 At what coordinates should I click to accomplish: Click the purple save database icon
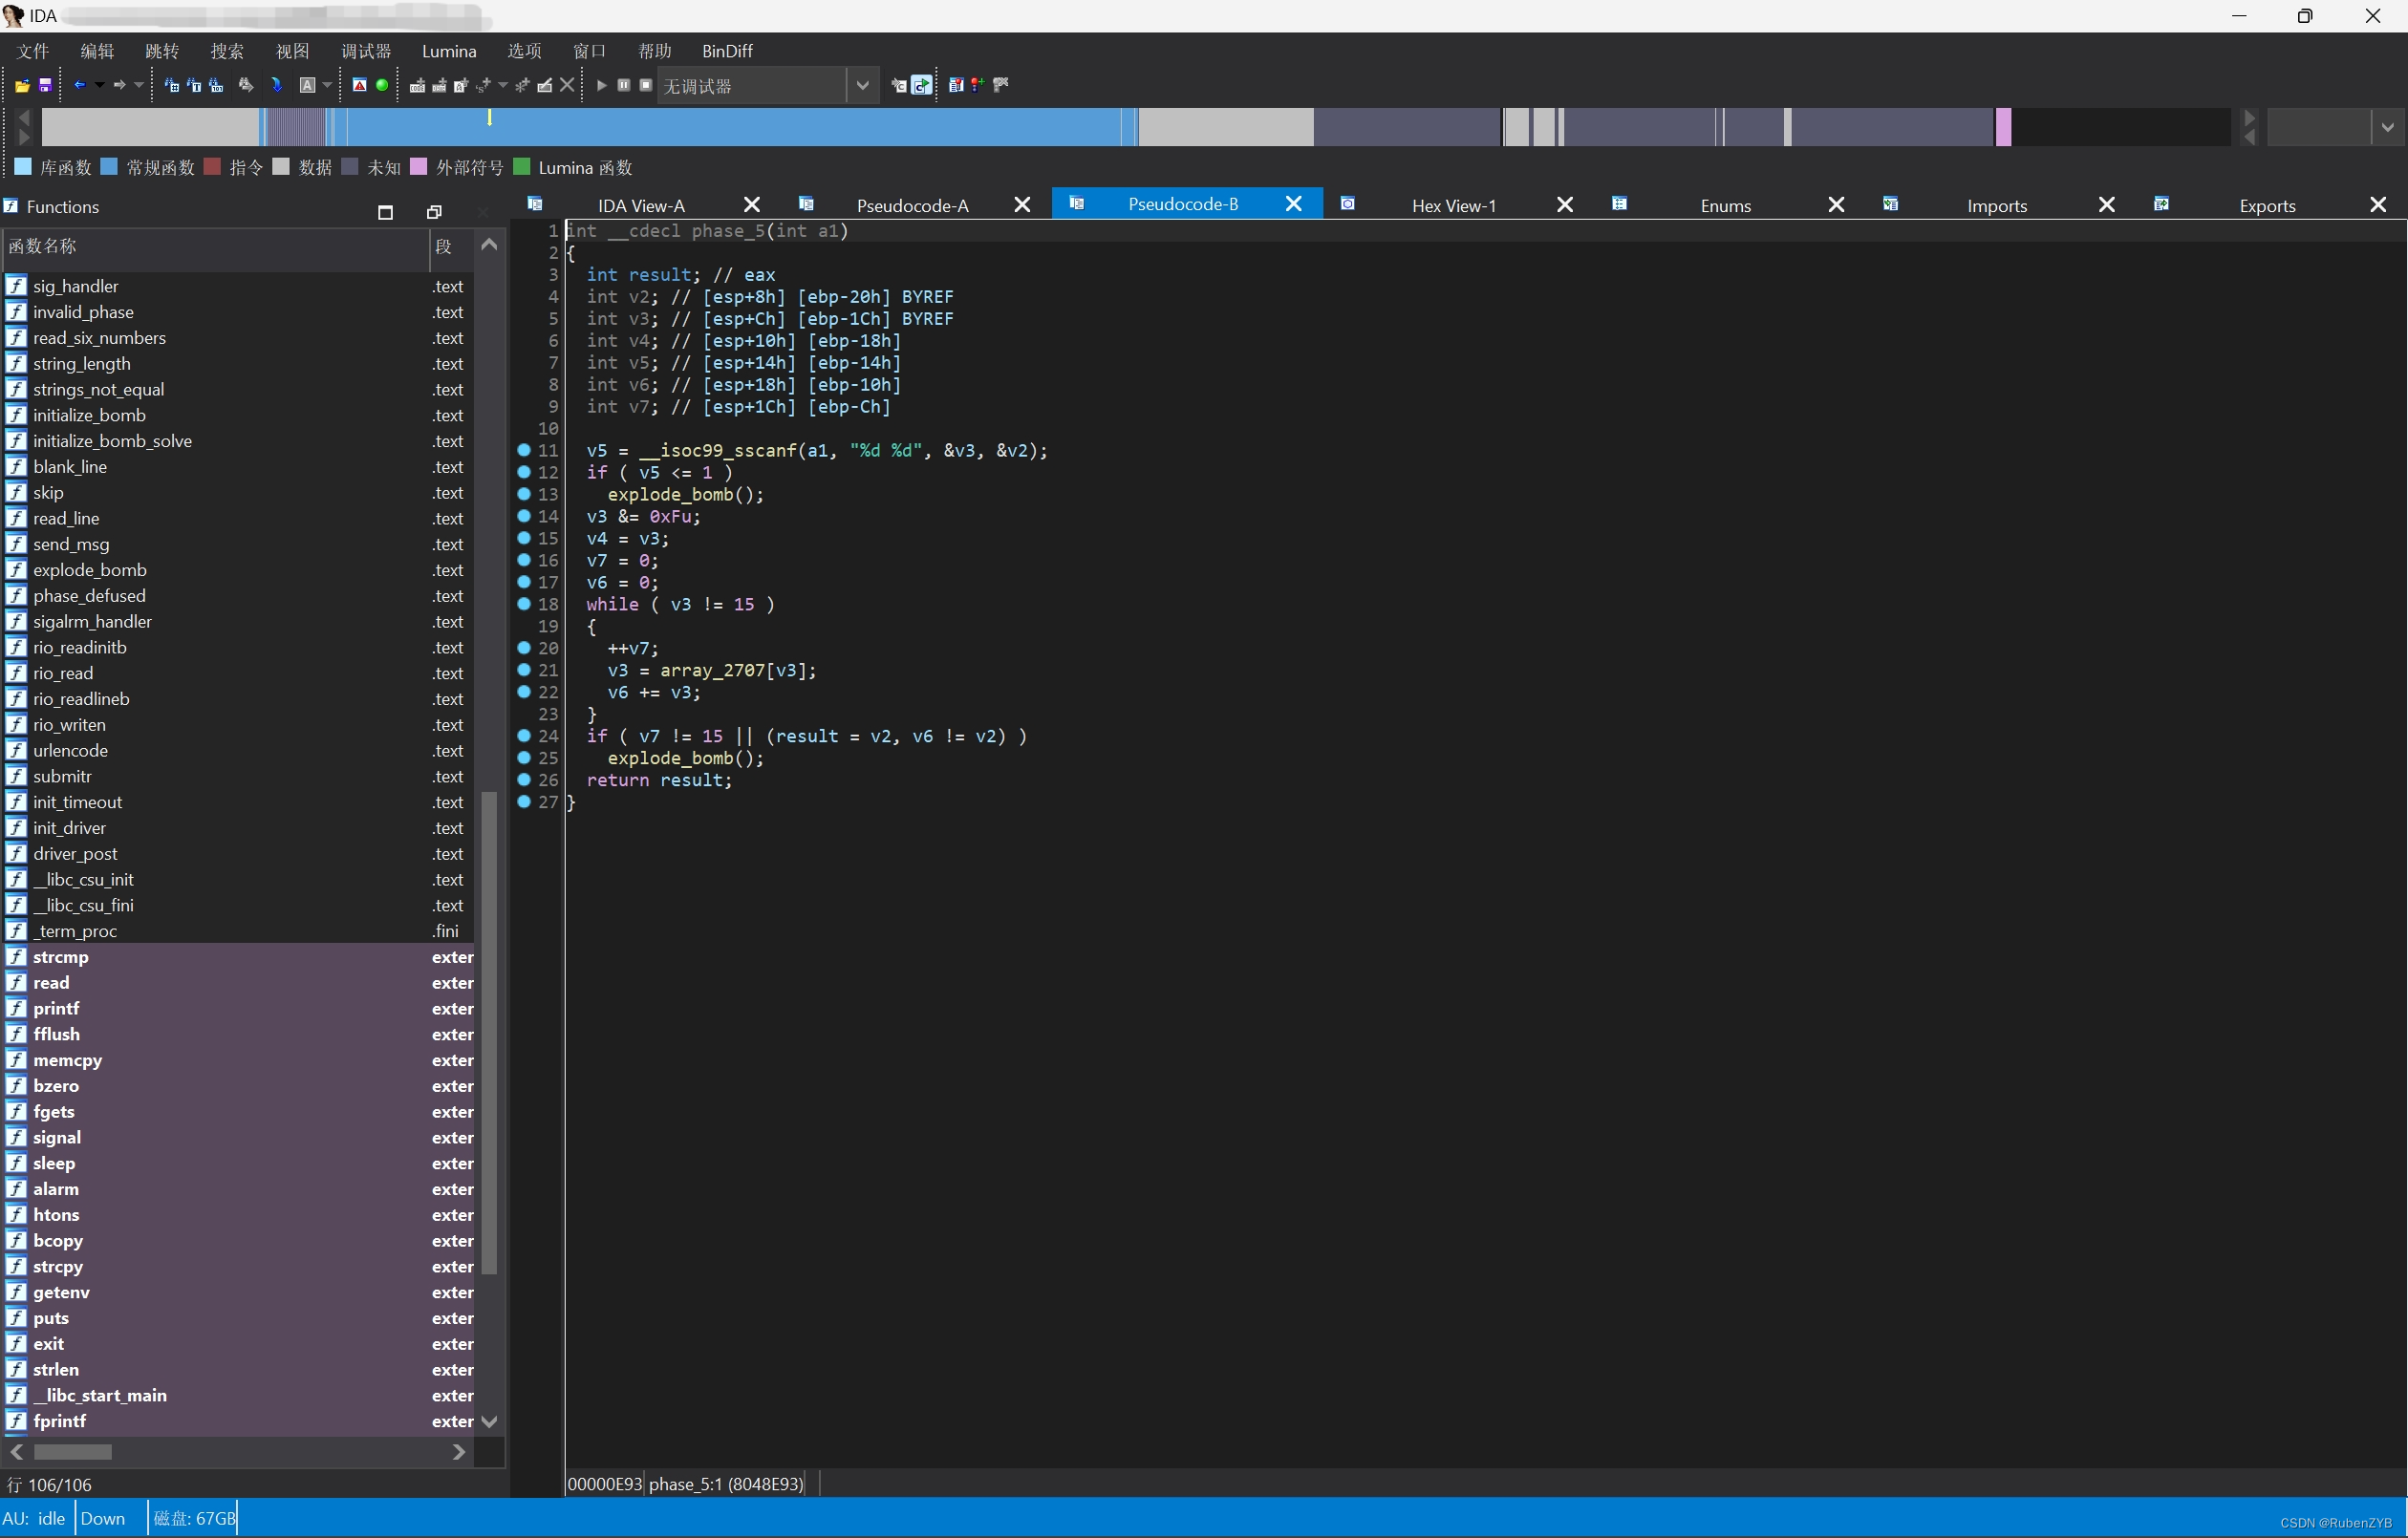point(45,86)
